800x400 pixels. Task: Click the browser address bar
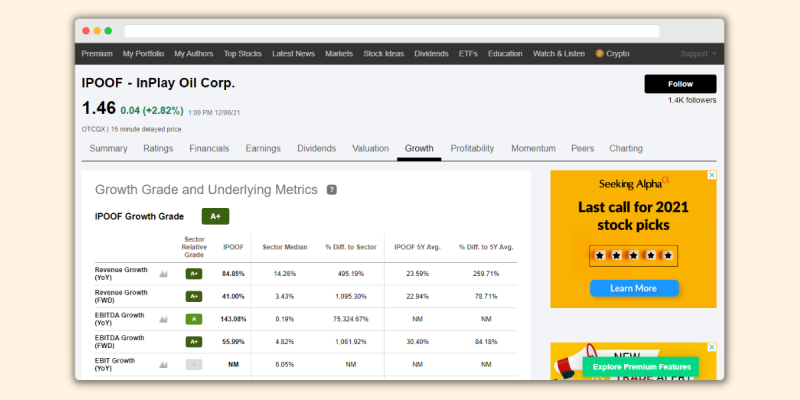coord(392,31)
